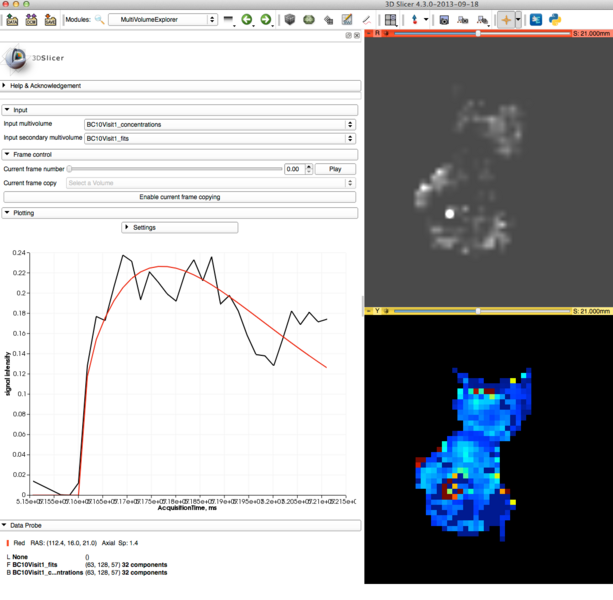Expand the Help & Acknowledgement section

click(181, 86)
